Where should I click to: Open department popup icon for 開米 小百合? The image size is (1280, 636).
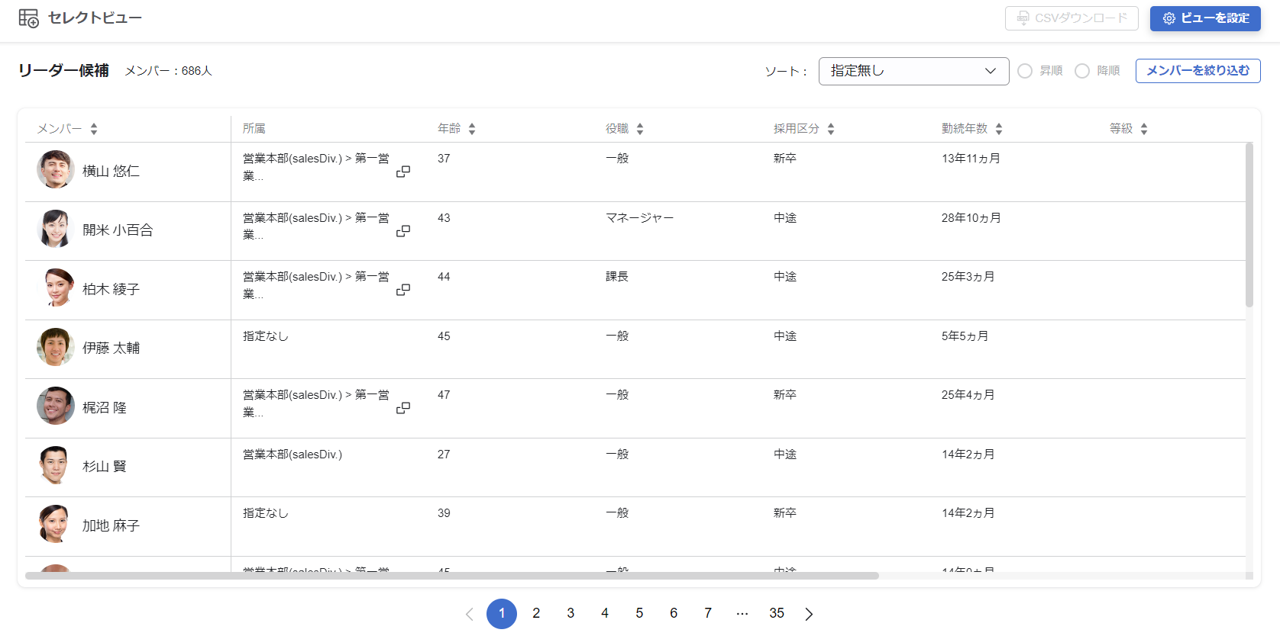tap(403, 231)
